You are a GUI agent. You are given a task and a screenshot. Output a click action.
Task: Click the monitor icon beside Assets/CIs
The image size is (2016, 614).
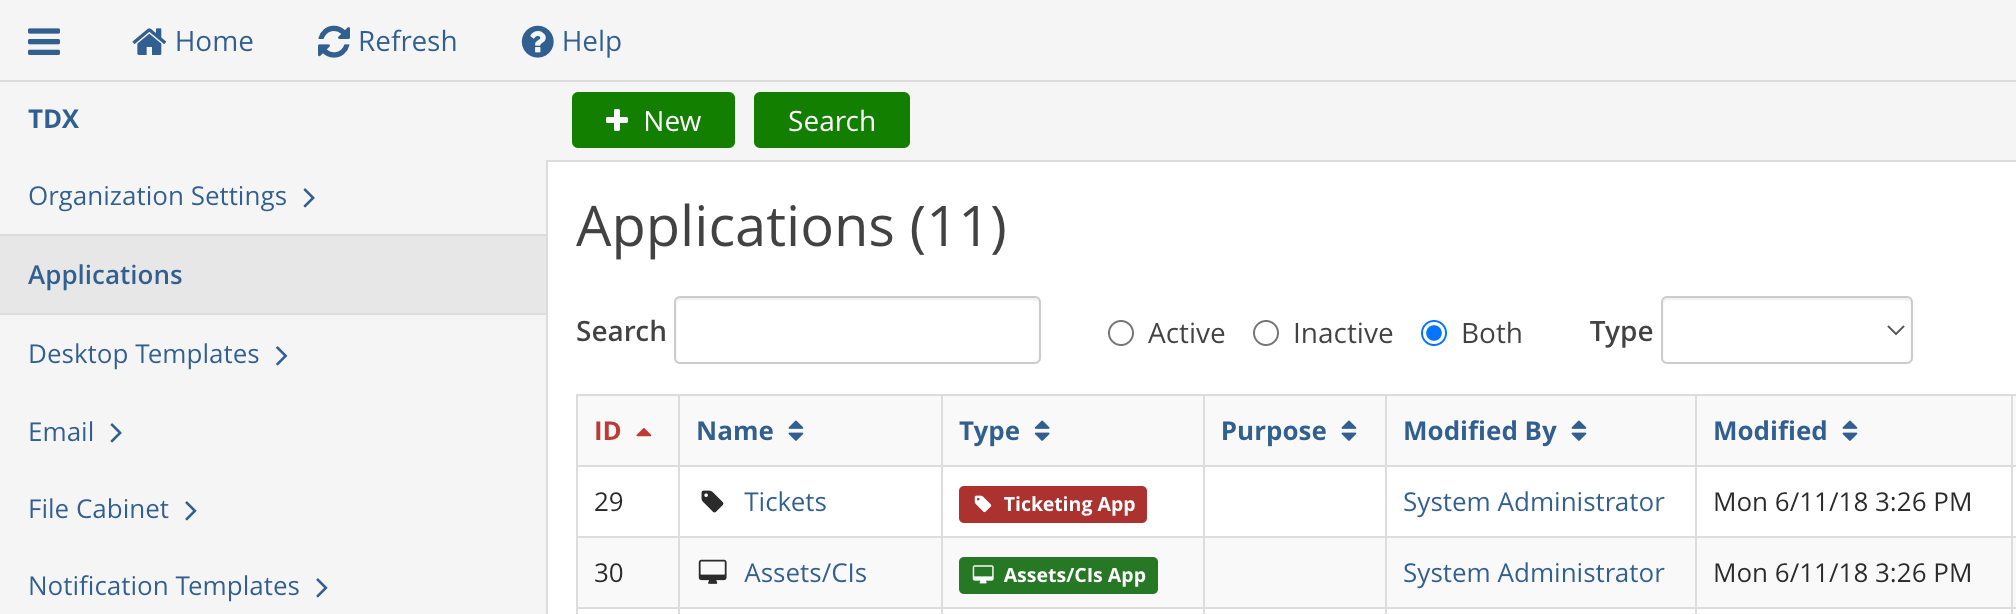pyautogui.click(x=712, y=570)
